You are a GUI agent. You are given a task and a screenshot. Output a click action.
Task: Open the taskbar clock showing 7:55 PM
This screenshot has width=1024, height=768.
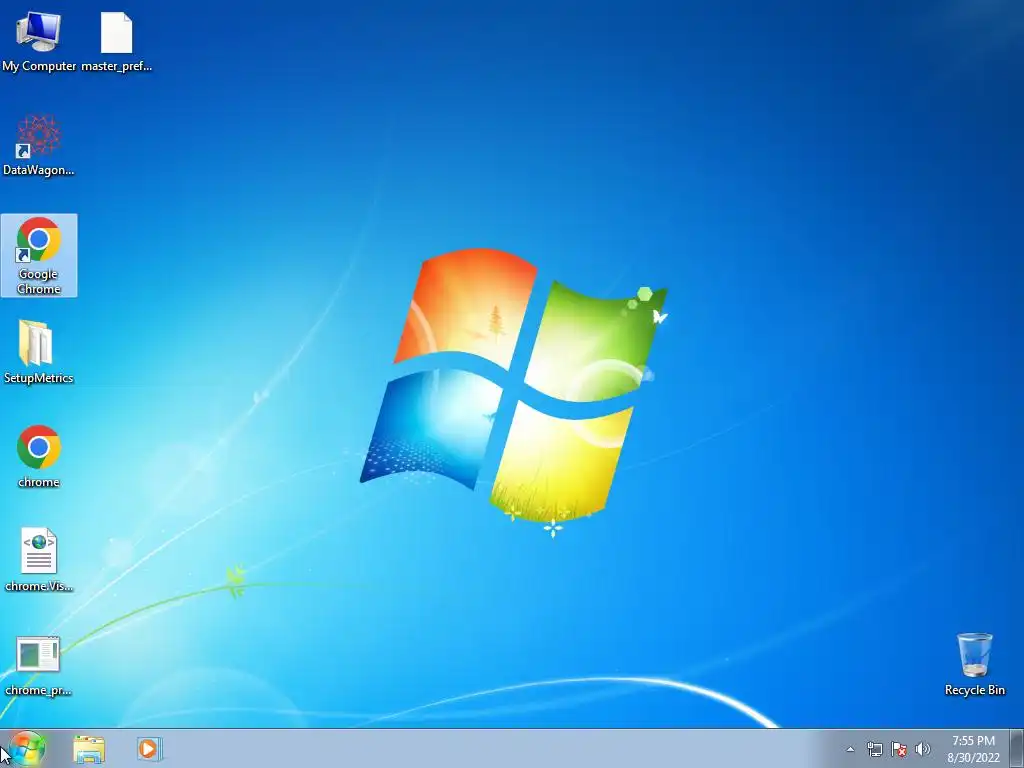tap(973, 749)
